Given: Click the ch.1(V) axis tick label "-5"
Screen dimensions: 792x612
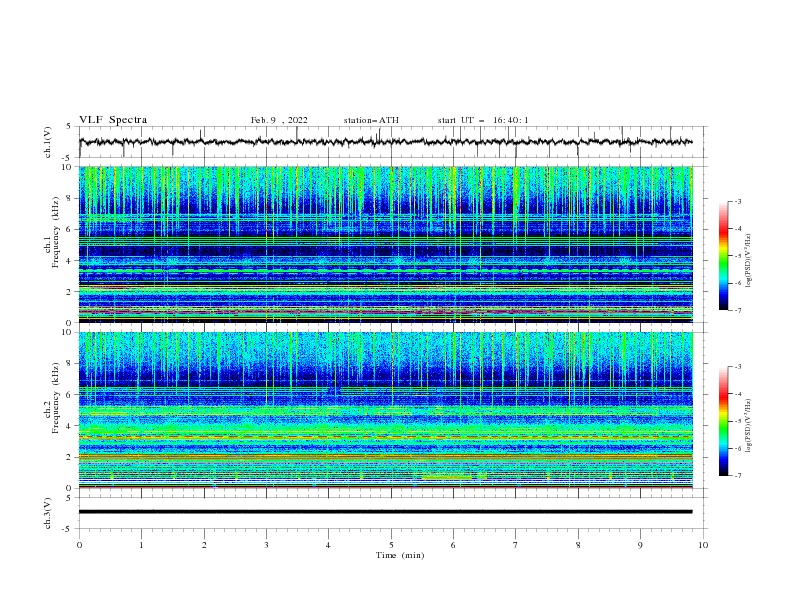Looking at the screenshot, I should tap(68, 158).
